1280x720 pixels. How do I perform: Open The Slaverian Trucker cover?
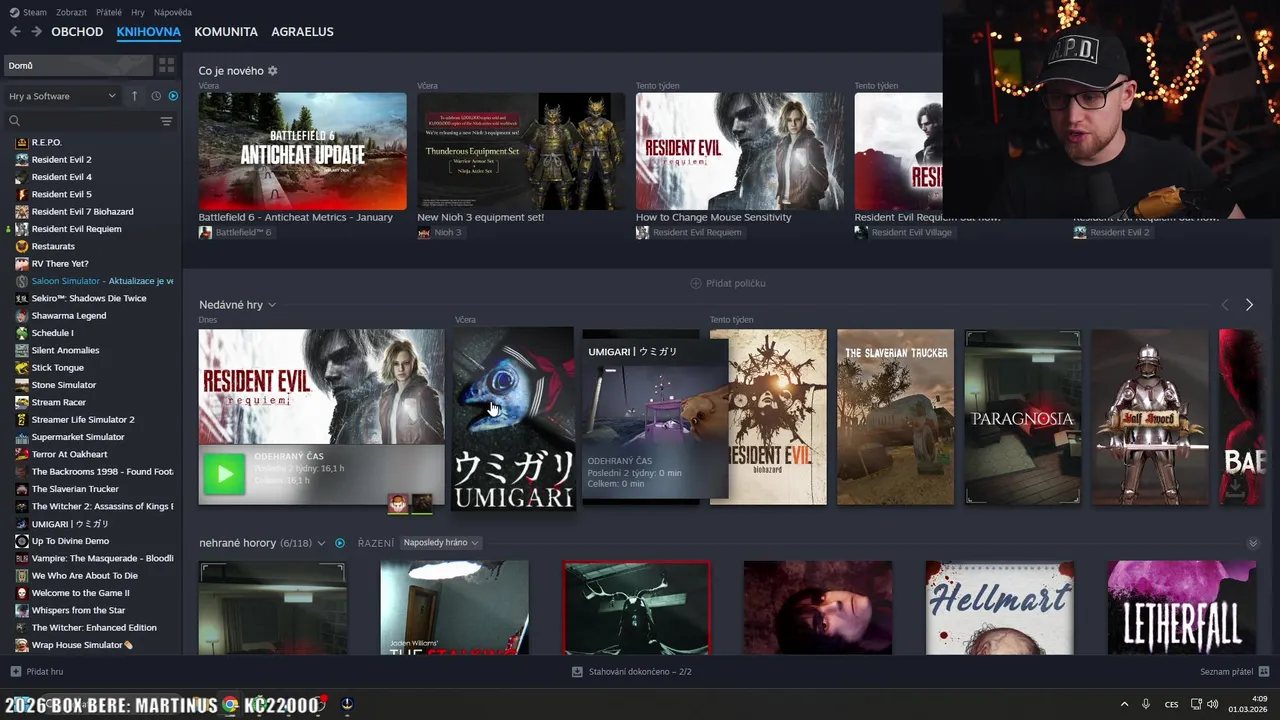(896, 417)
